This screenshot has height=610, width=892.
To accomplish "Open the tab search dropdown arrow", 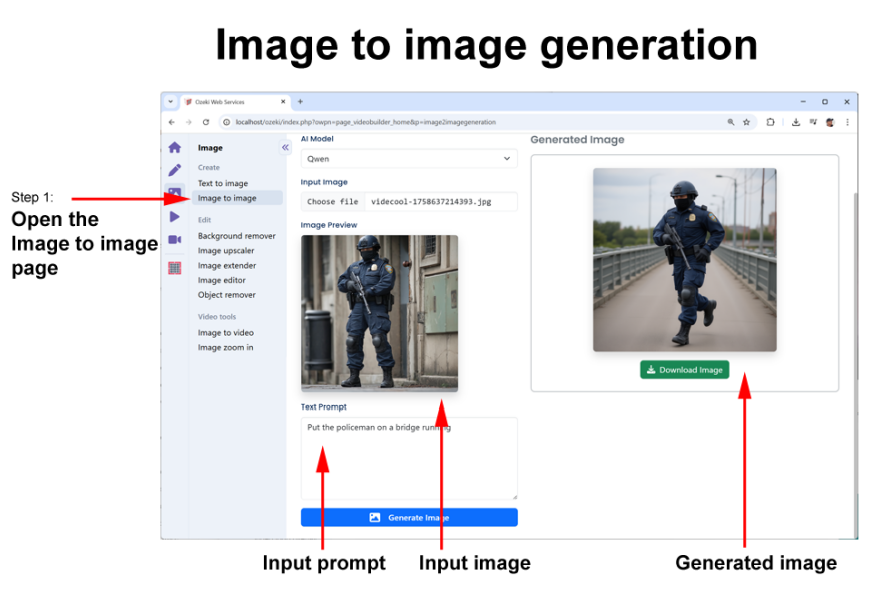I will point(171,102).
